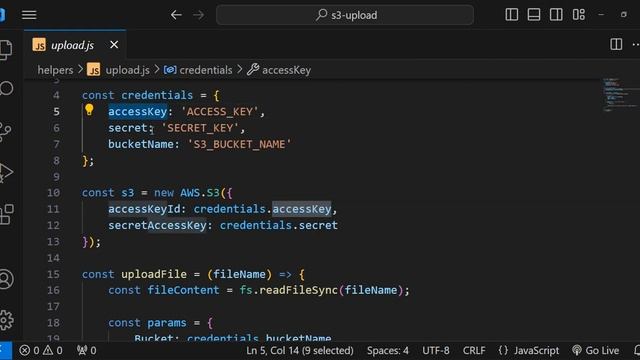The image size is (640, 360).
Task: Start the Go Live server
Action: [596, 351]
